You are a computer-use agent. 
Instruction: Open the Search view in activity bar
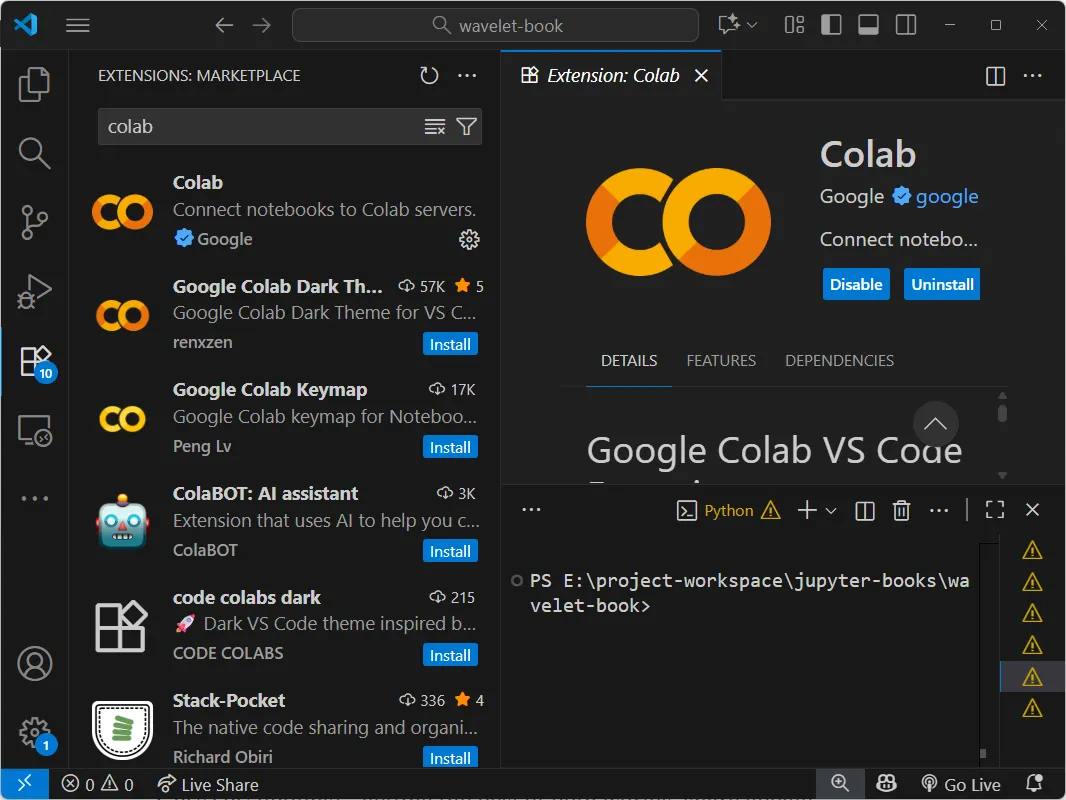pyautogui.click(x=34, y=153)
